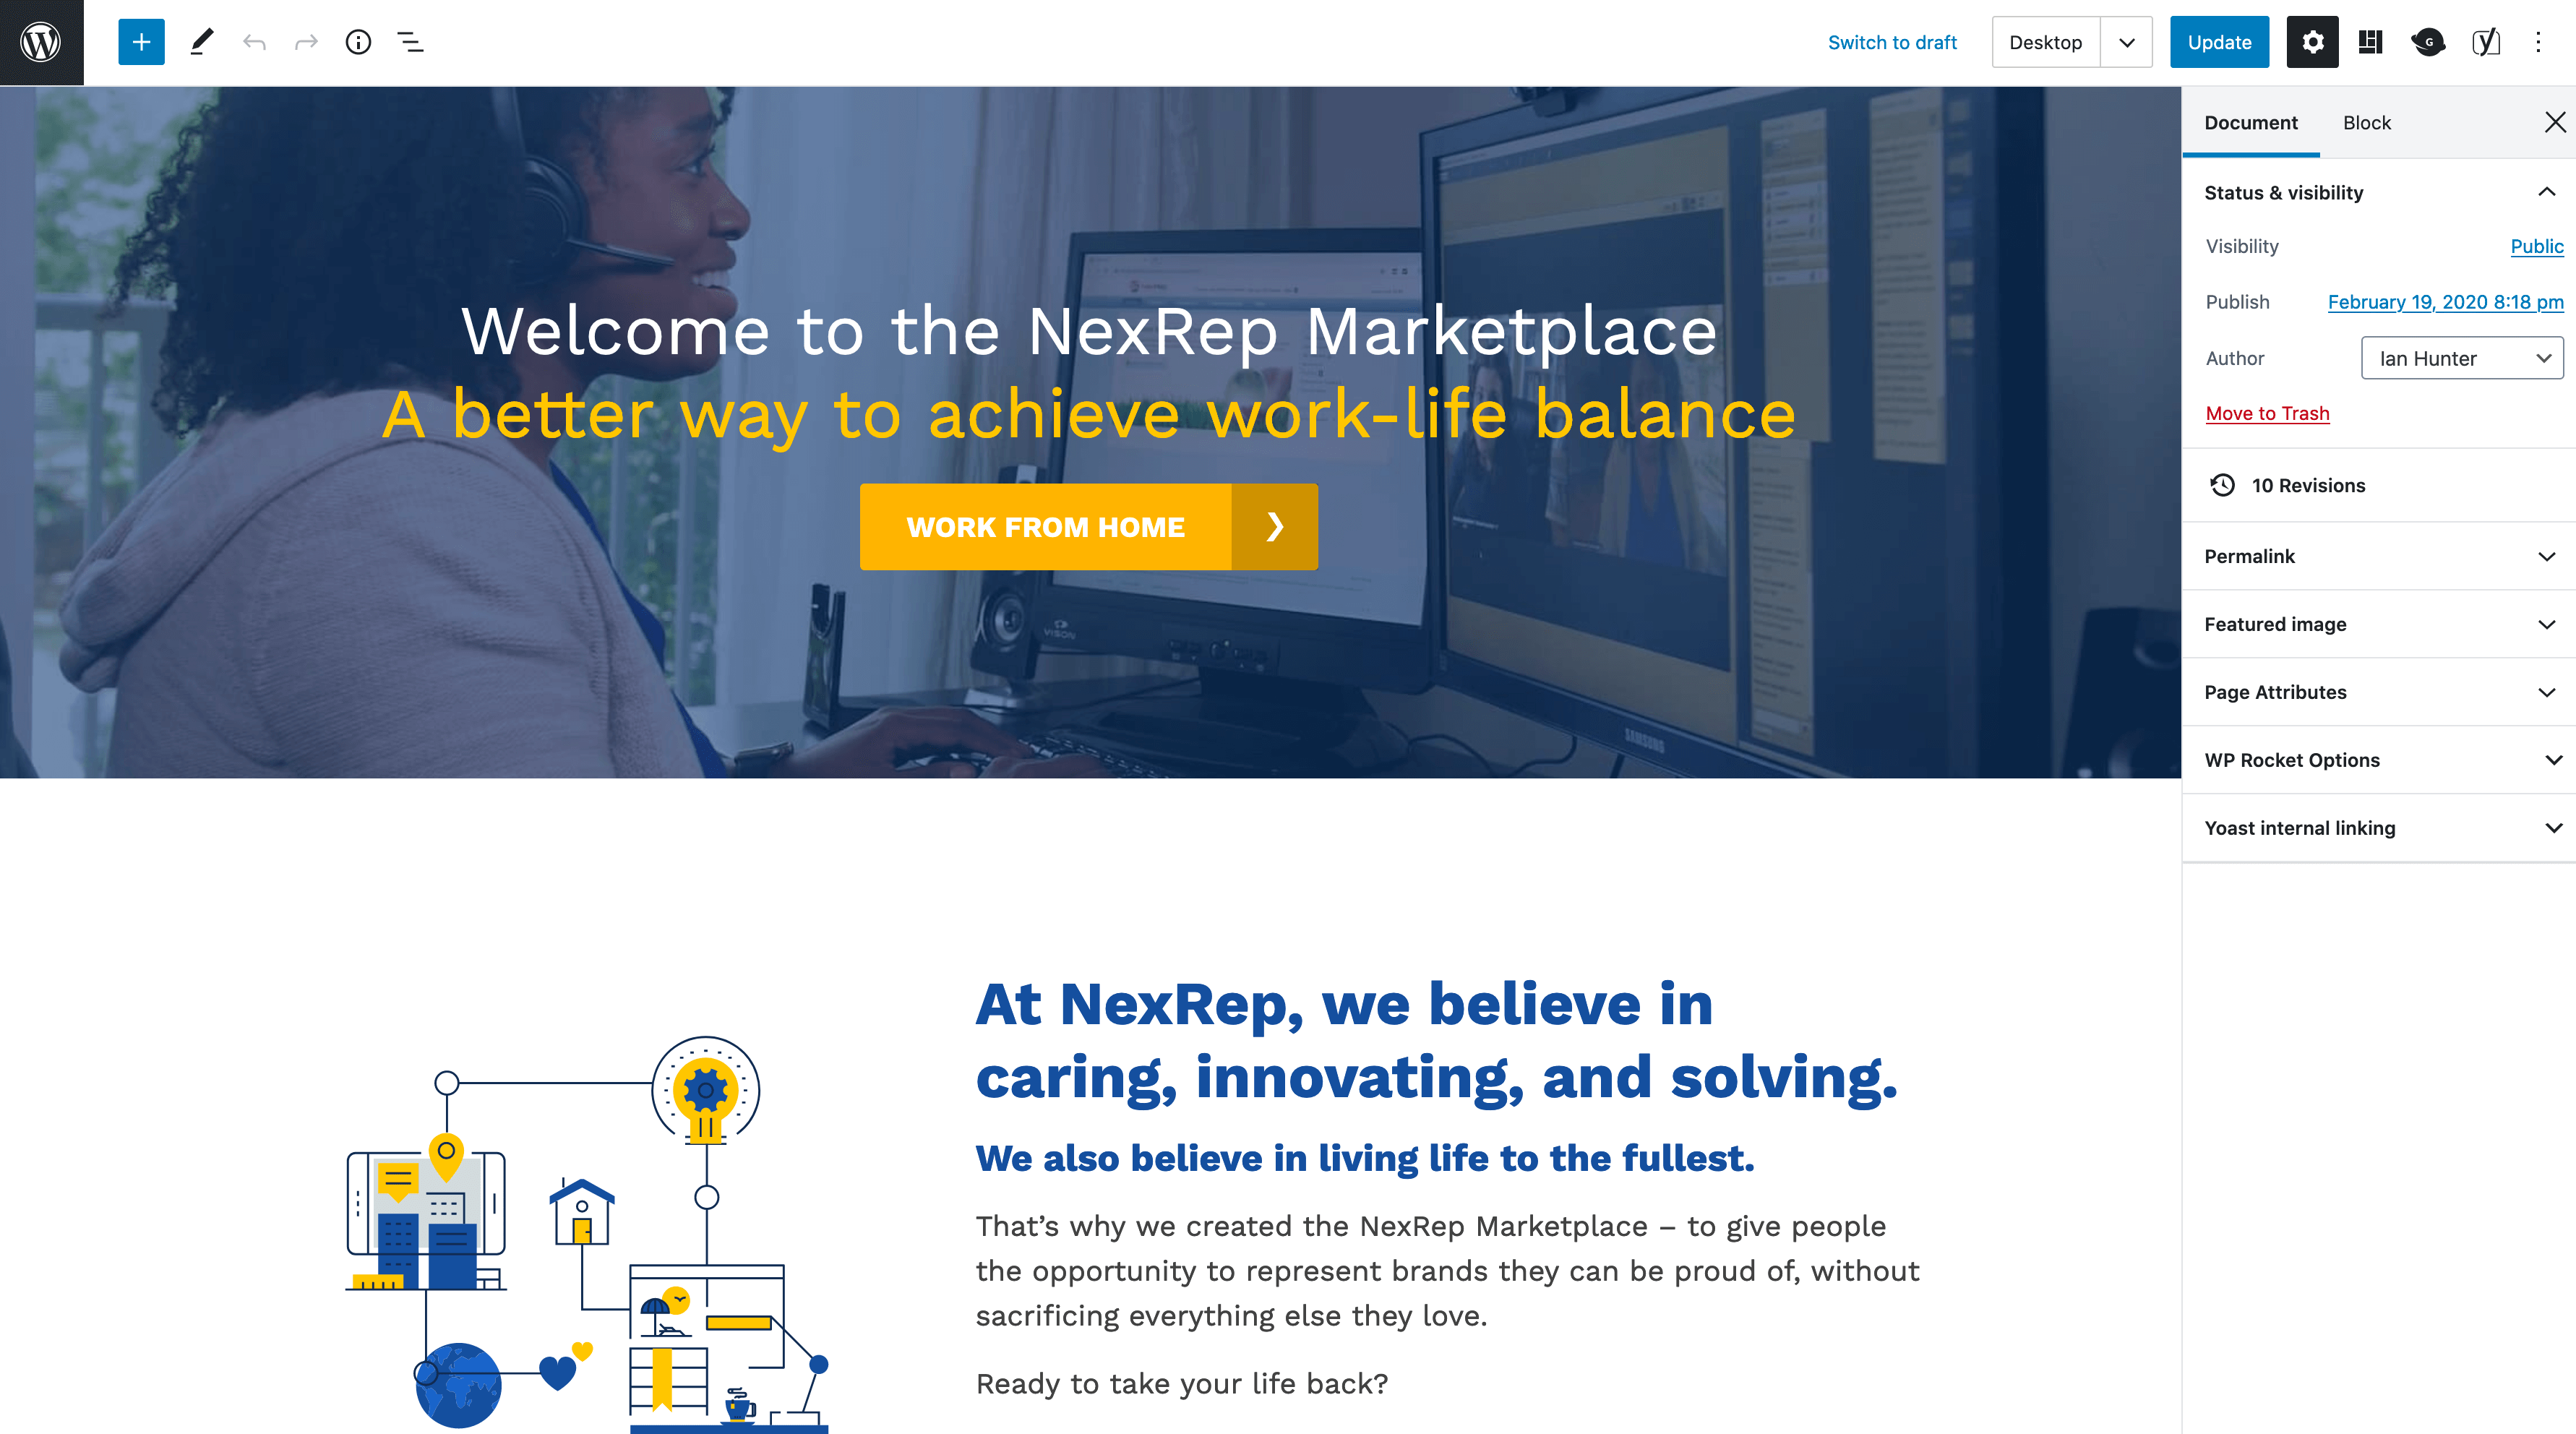Click the Update button
This screenshot has width=2576, height=1434.
click(2220, 40)
